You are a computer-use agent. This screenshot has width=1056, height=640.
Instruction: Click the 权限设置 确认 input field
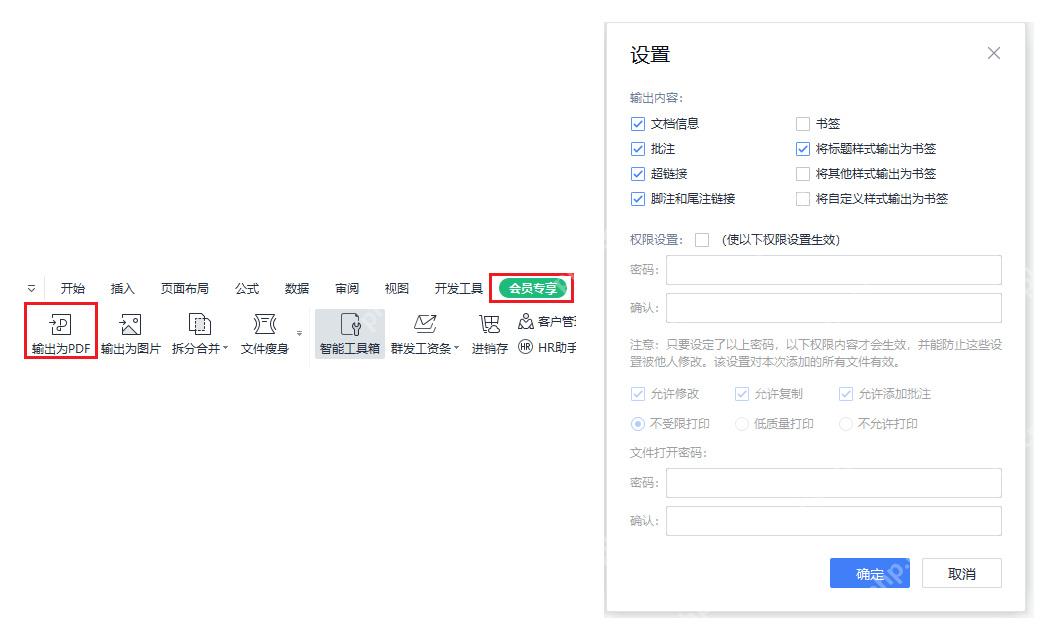tap(834, 308)
